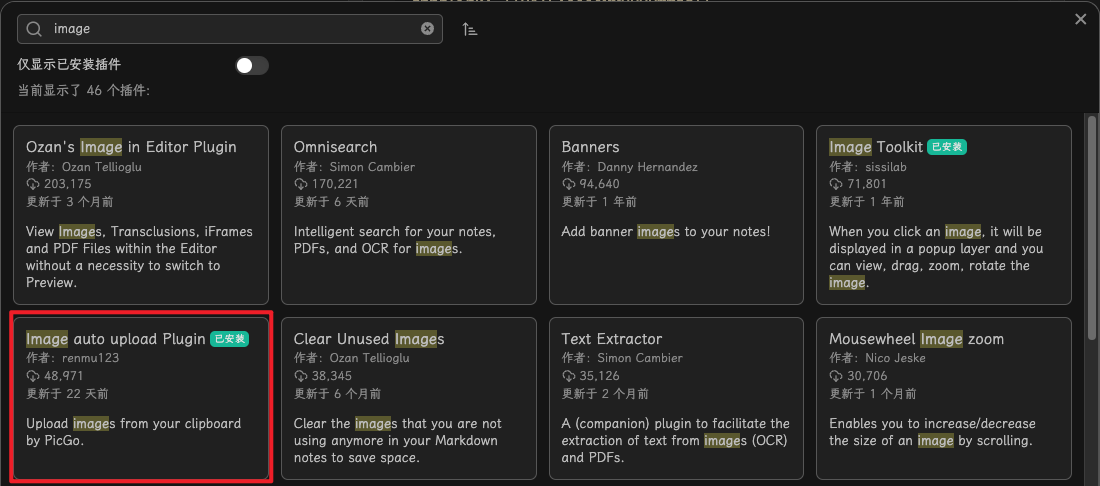Click Image auto upload installed badge
Viewport: 1100px width, 486px height.
click(229, 339)
